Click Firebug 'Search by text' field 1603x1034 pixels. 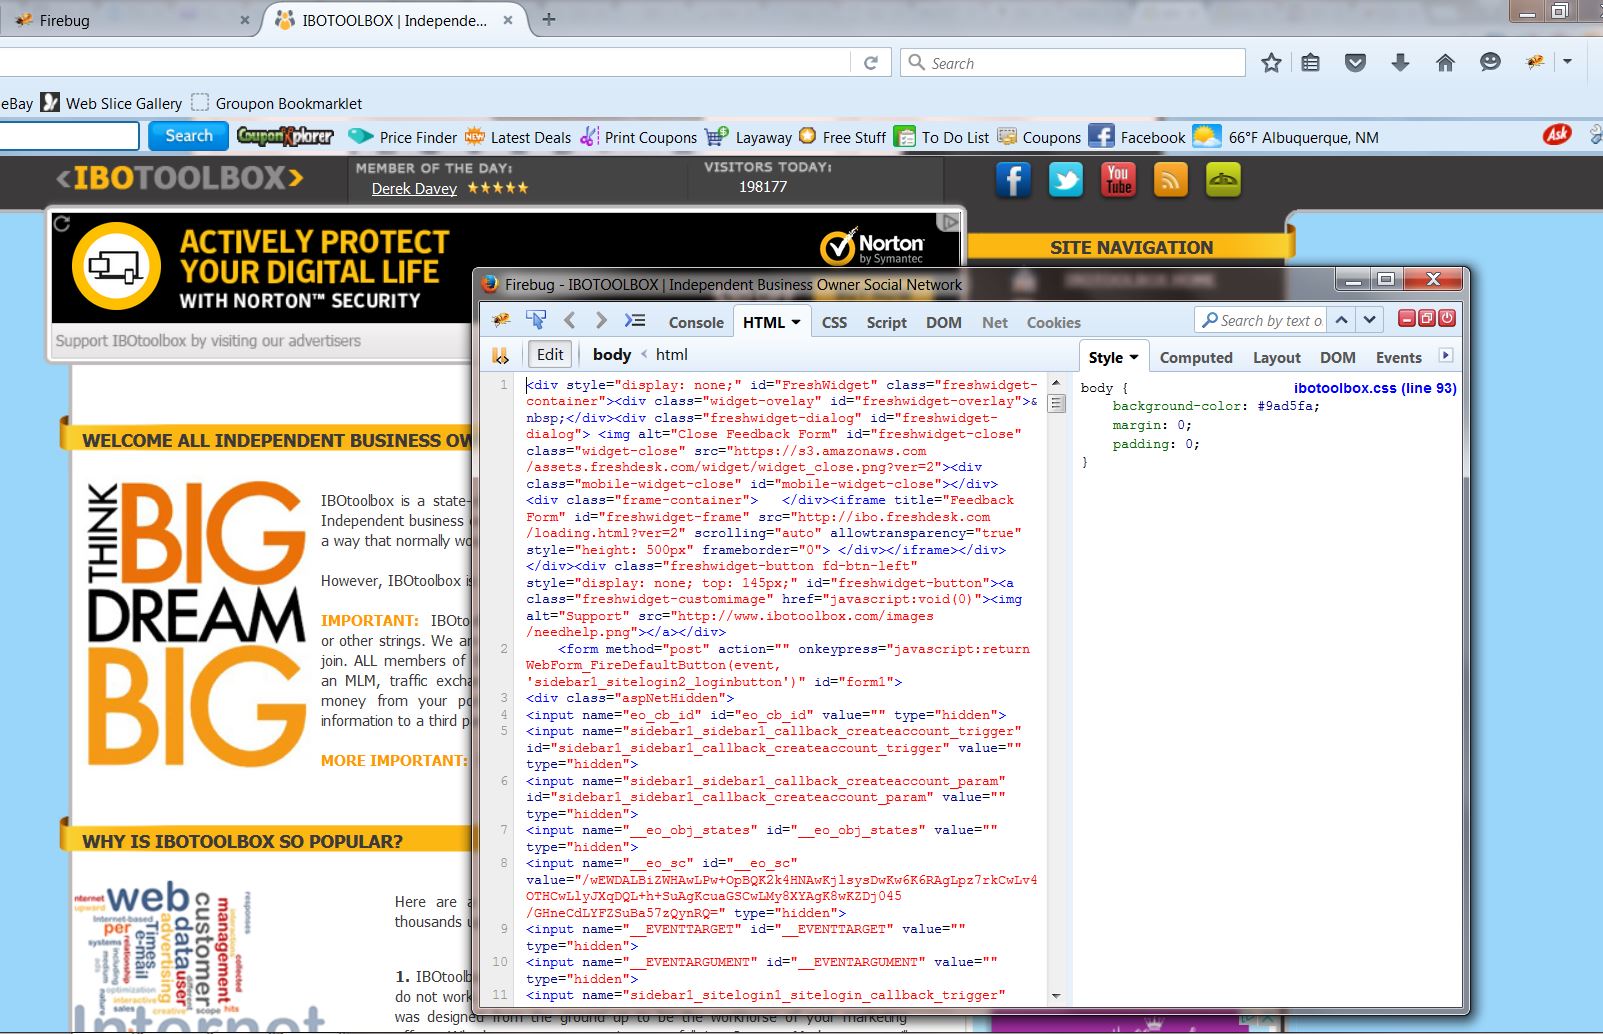click(1261, 320)
